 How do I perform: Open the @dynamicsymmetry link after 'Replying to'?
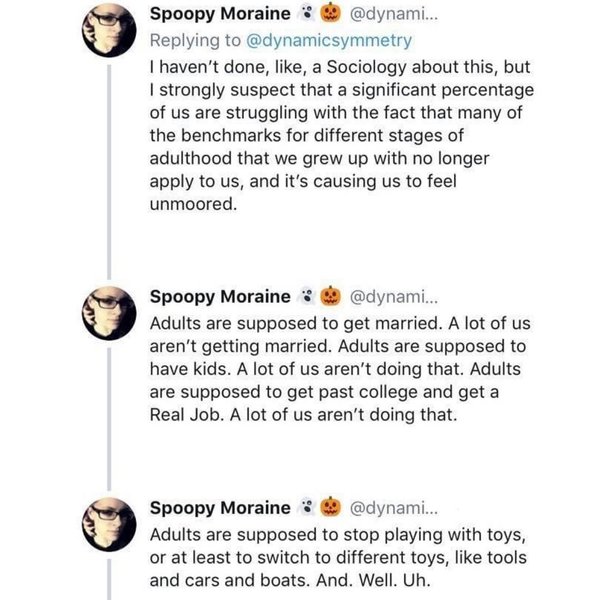coord(328,41)
